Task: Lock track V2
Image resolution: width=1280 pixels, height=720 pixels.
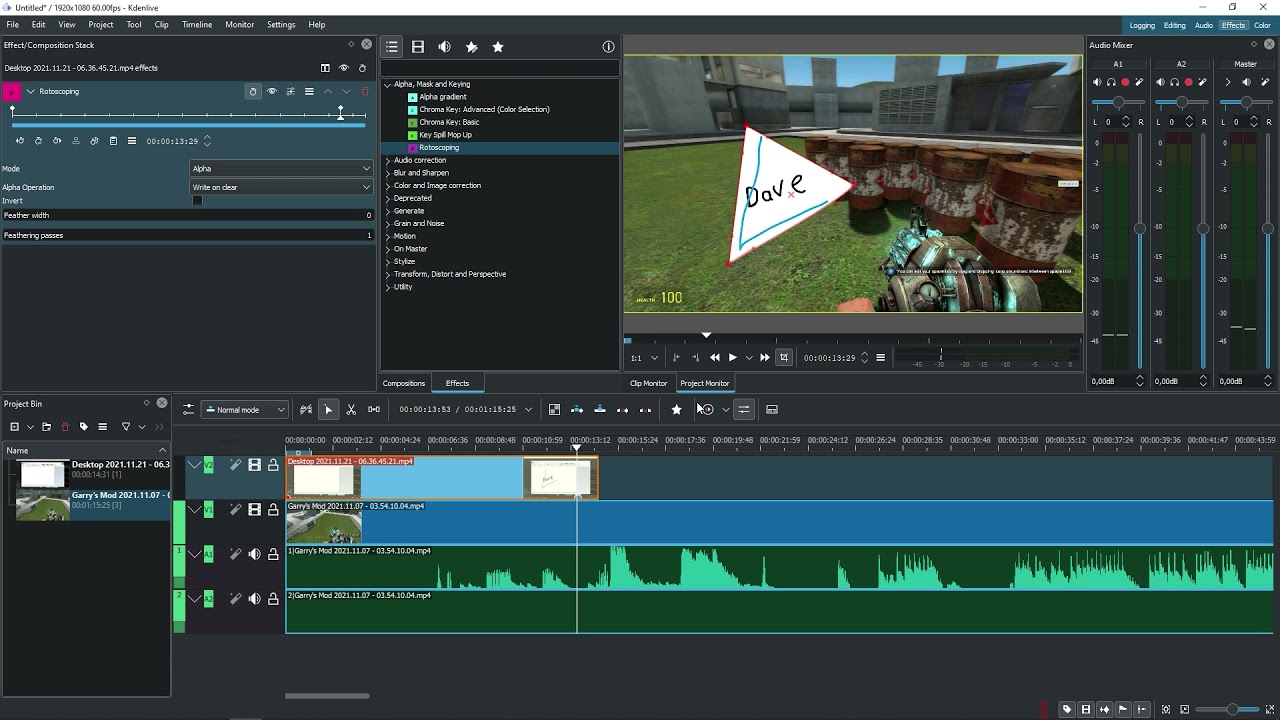Action: [273, 465]
